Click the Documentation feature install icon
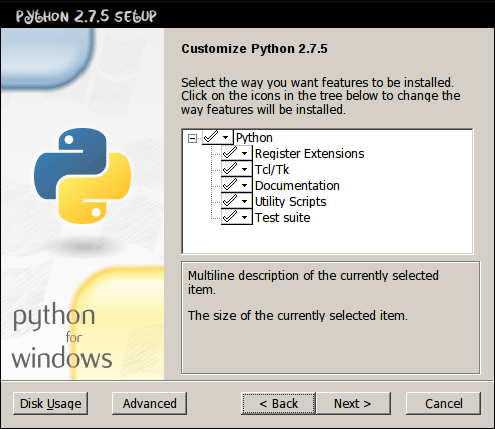This screenshot has height=429, width=495. point(236,185)
